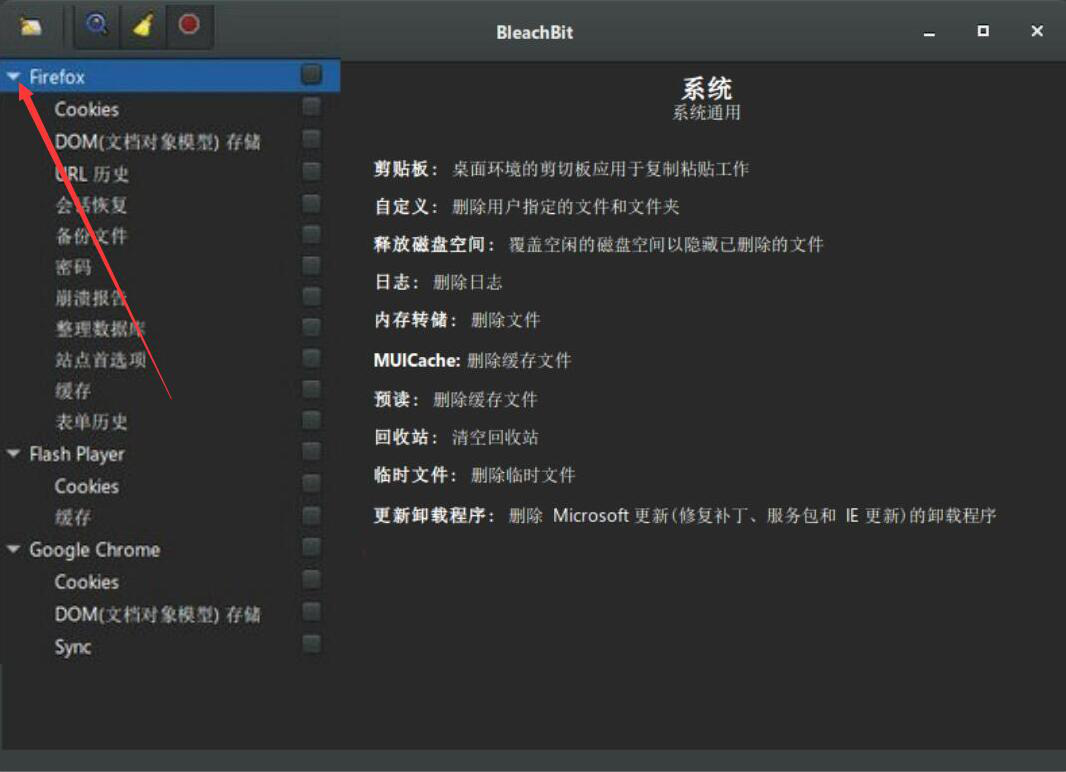Collapse the Firefox tree group
This screenshot has height=772, width=1066.
[14, 77]
